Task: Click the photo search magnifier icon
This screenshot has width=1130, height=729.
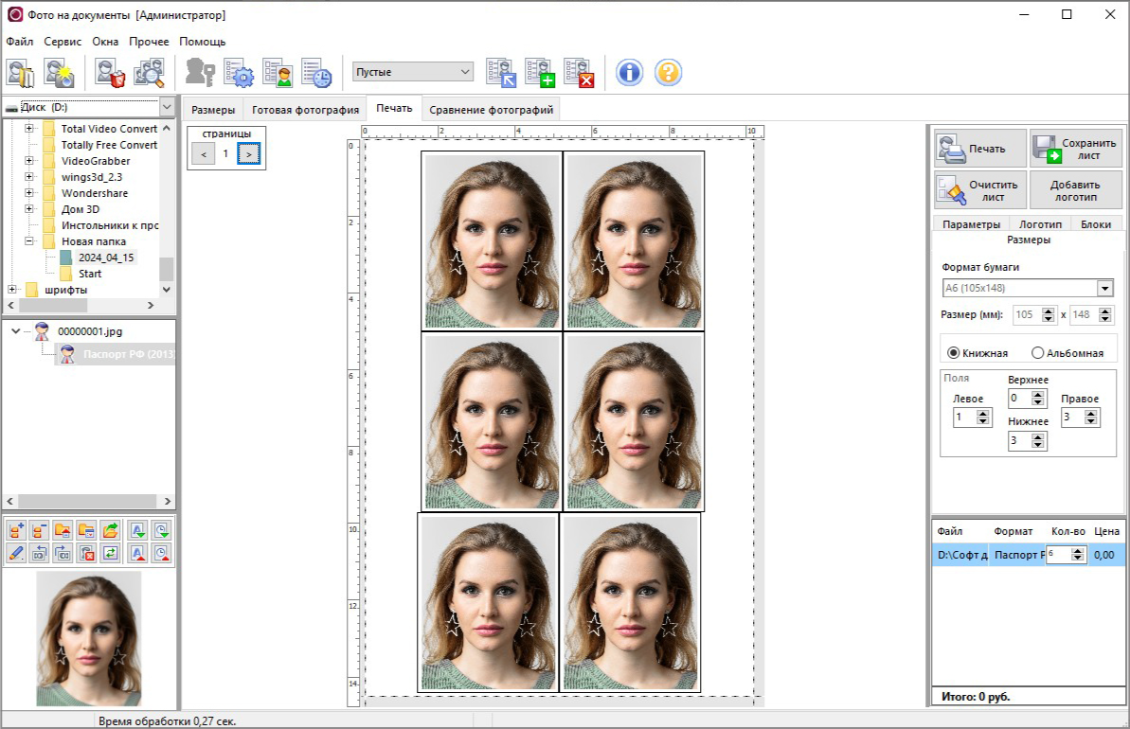Action: 149,73
